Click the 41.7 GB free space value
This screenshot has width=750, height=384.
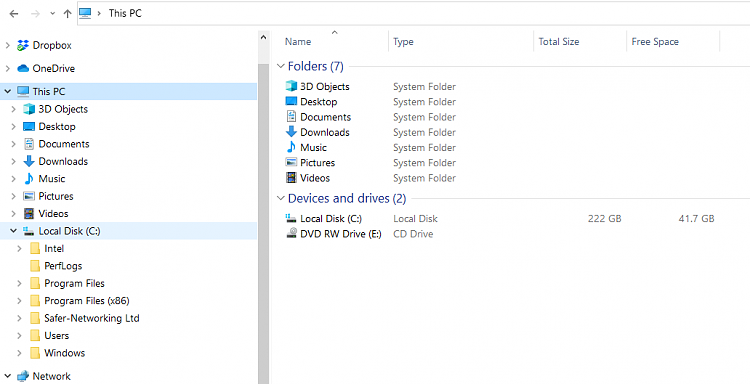pos(696,219)
